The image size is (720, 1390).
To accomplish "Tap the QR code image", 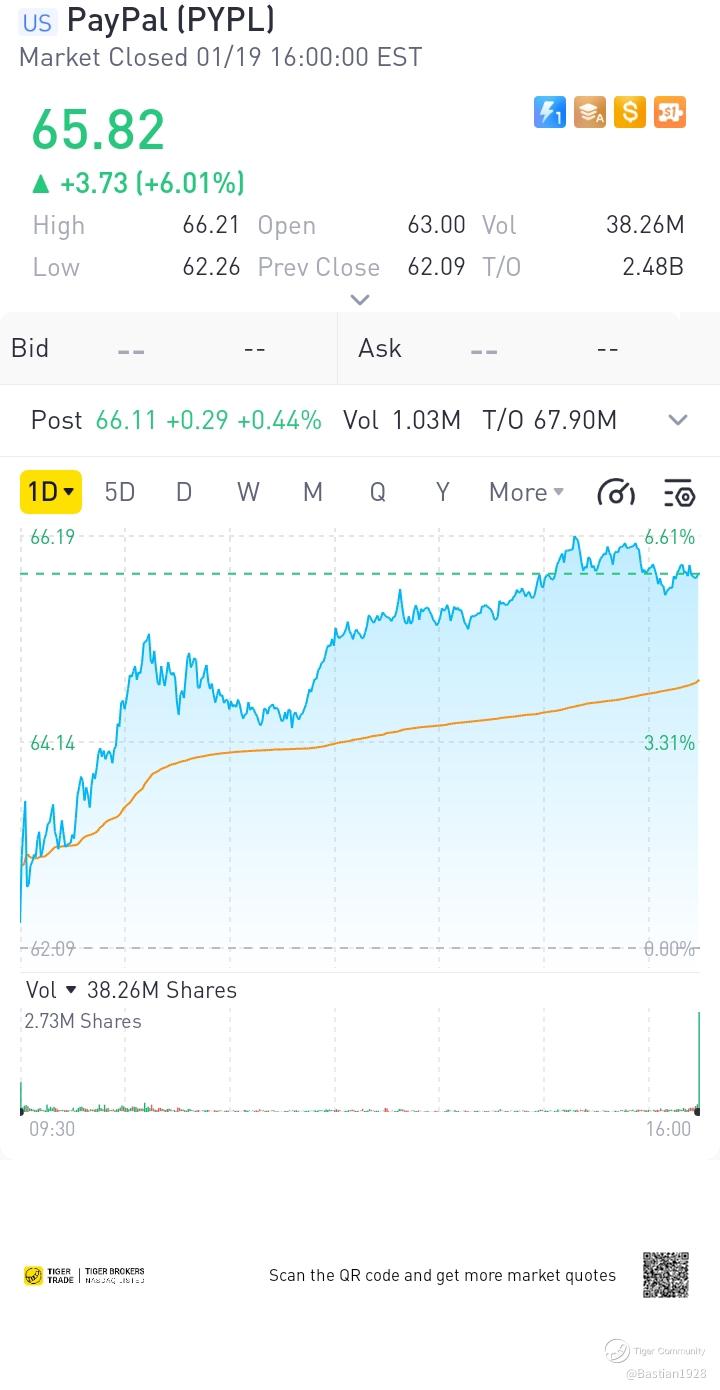I will coord(665,1275).
